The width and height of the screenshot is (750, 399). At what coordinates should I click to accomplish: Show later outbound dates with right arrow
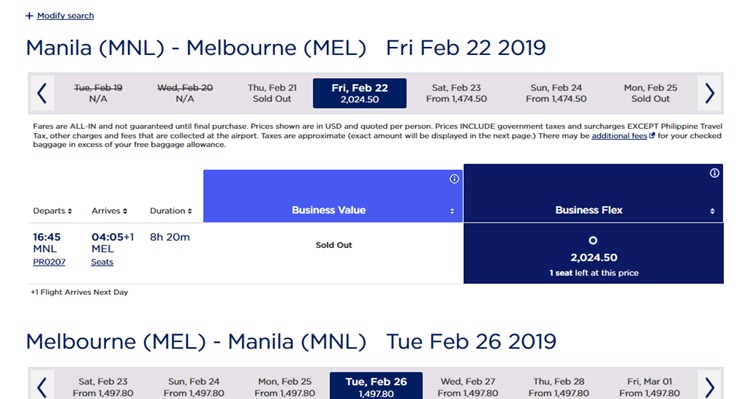[x=709, y=93]
